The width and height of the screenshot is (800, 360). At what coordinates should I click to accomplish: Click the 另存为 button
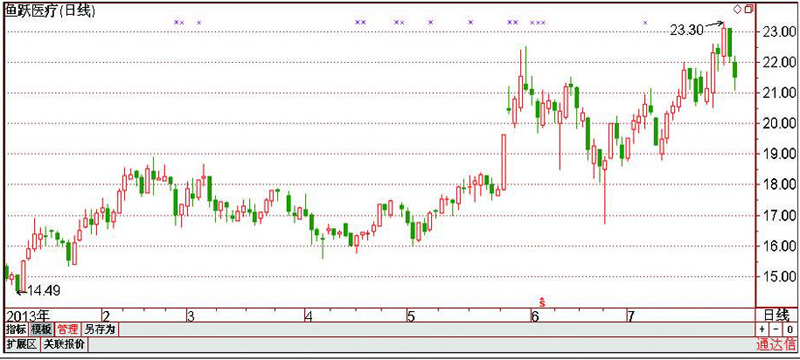click(x=99, y=329)
